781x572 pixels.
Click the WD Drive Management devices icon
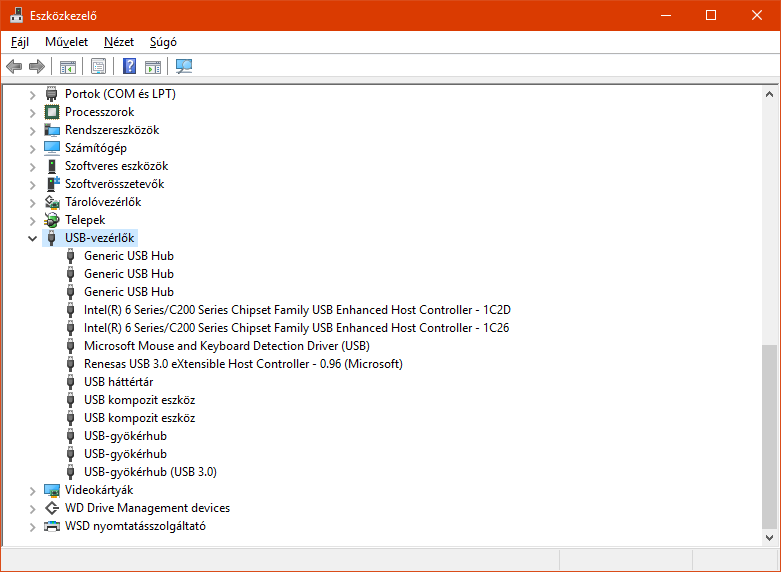[52, 508]
